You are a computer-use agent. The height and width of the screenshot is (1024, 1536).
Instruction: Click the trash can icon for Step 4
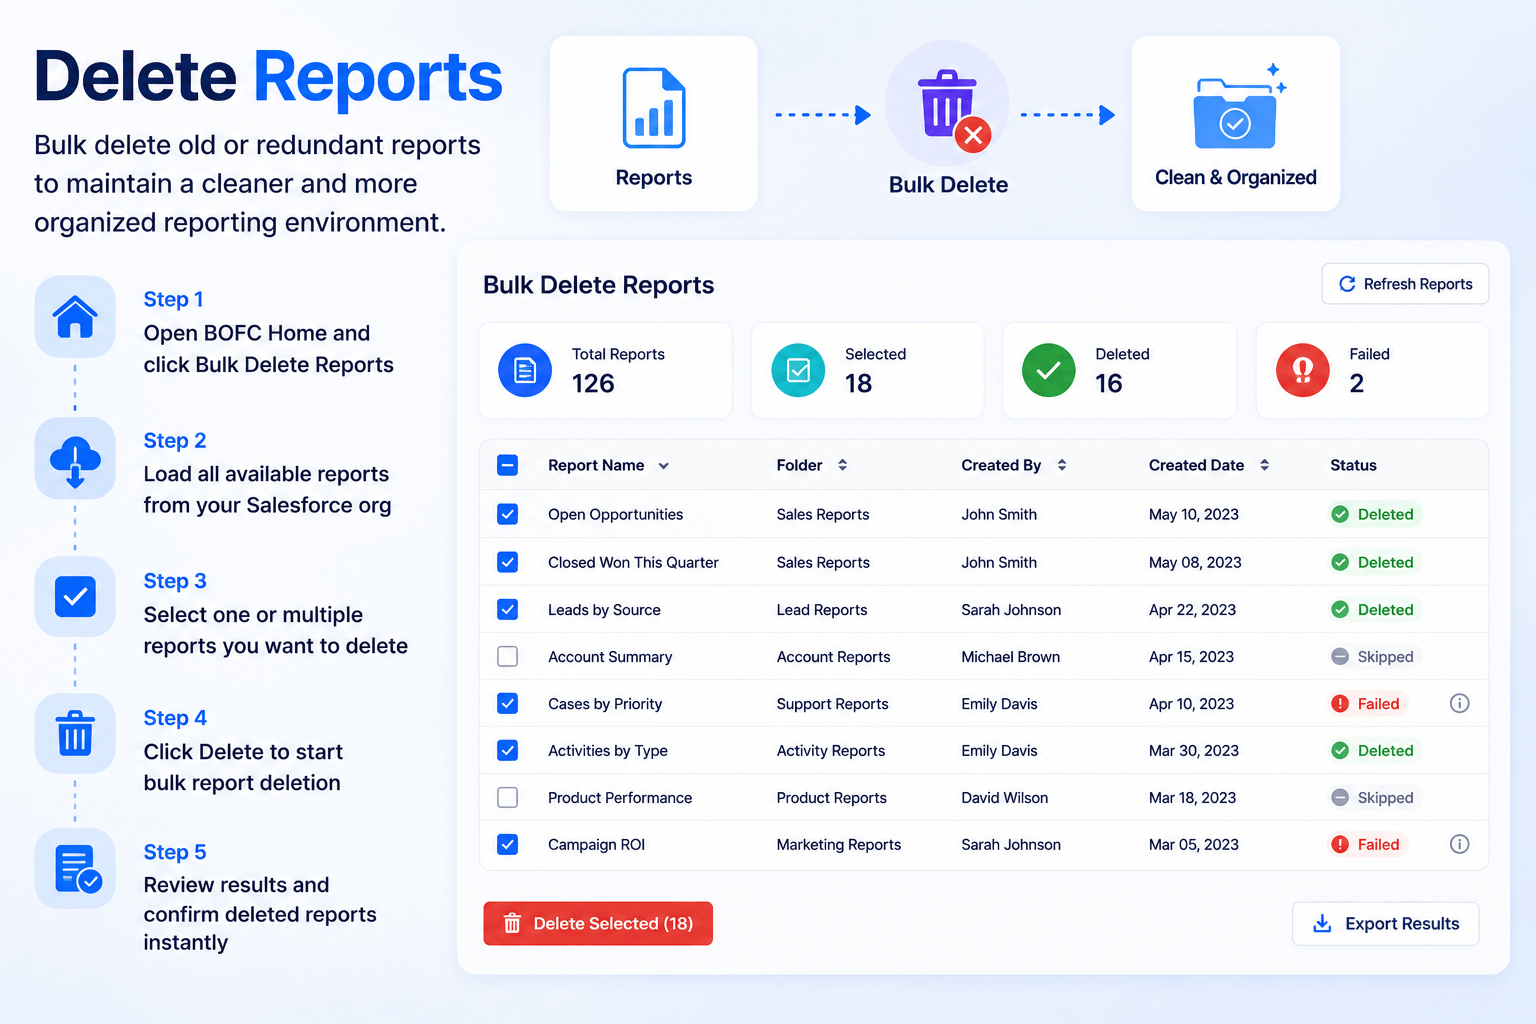click(x=75, y=733)
